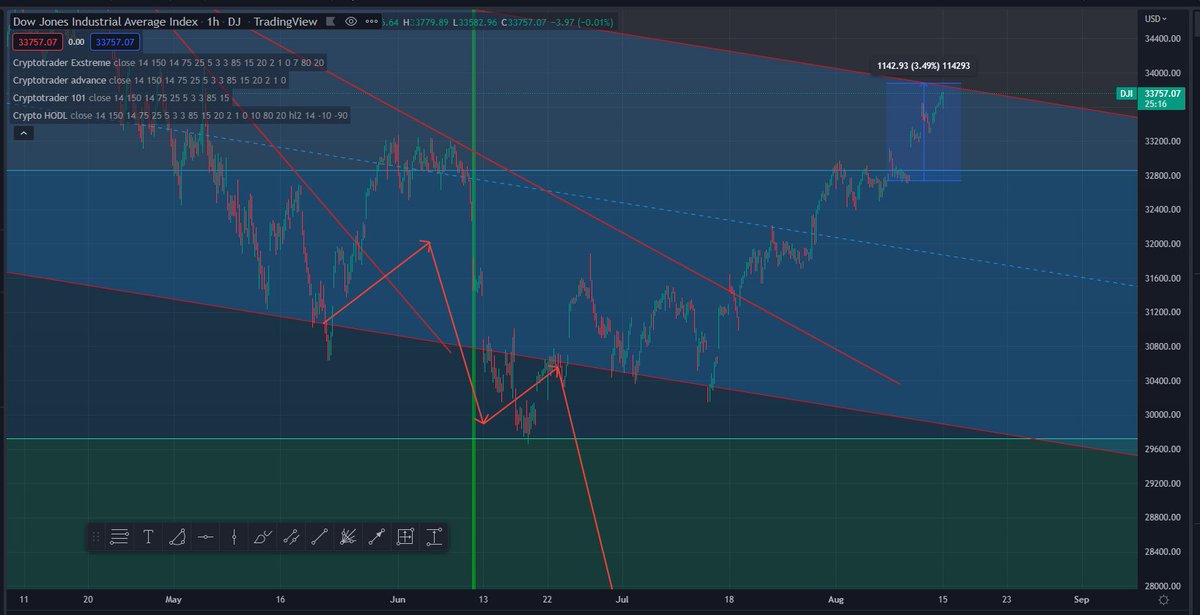The height and width of the screenshot is (615, 1200).
Task: Click the Dow Jones Industrial Average Index title
Action: [107, 21]
